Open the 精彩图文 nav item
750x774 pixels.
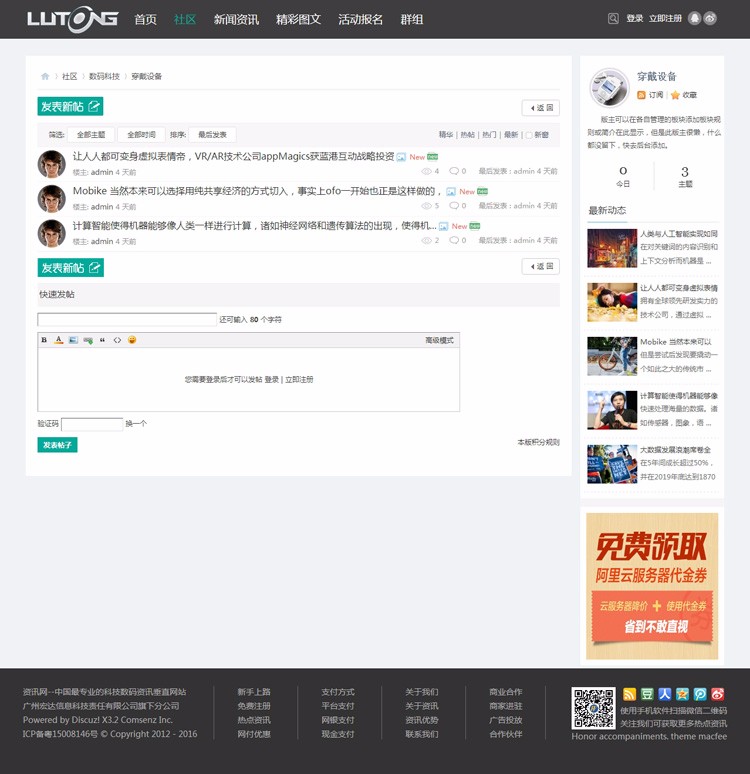click(298, 19)
